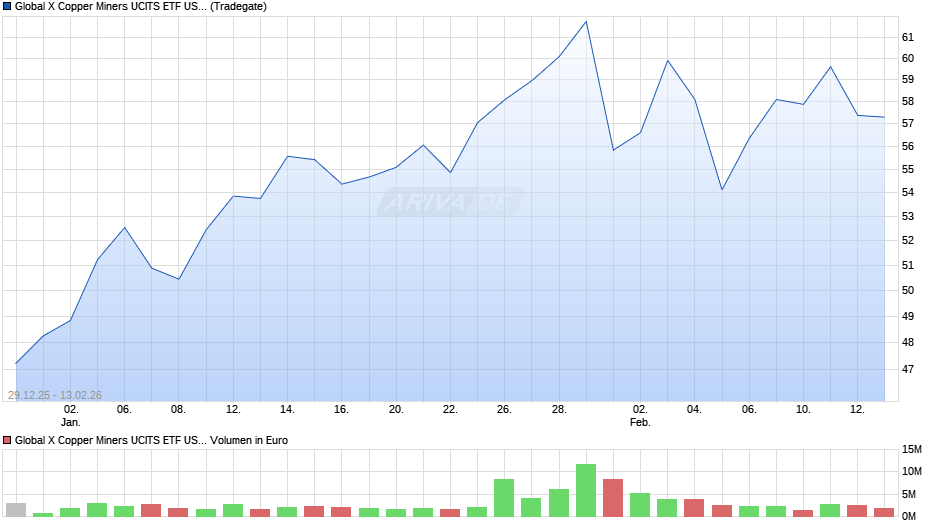Screen dimensions: 940x526
Task: Click the volume axis label 10M
Action: (911, 471)
